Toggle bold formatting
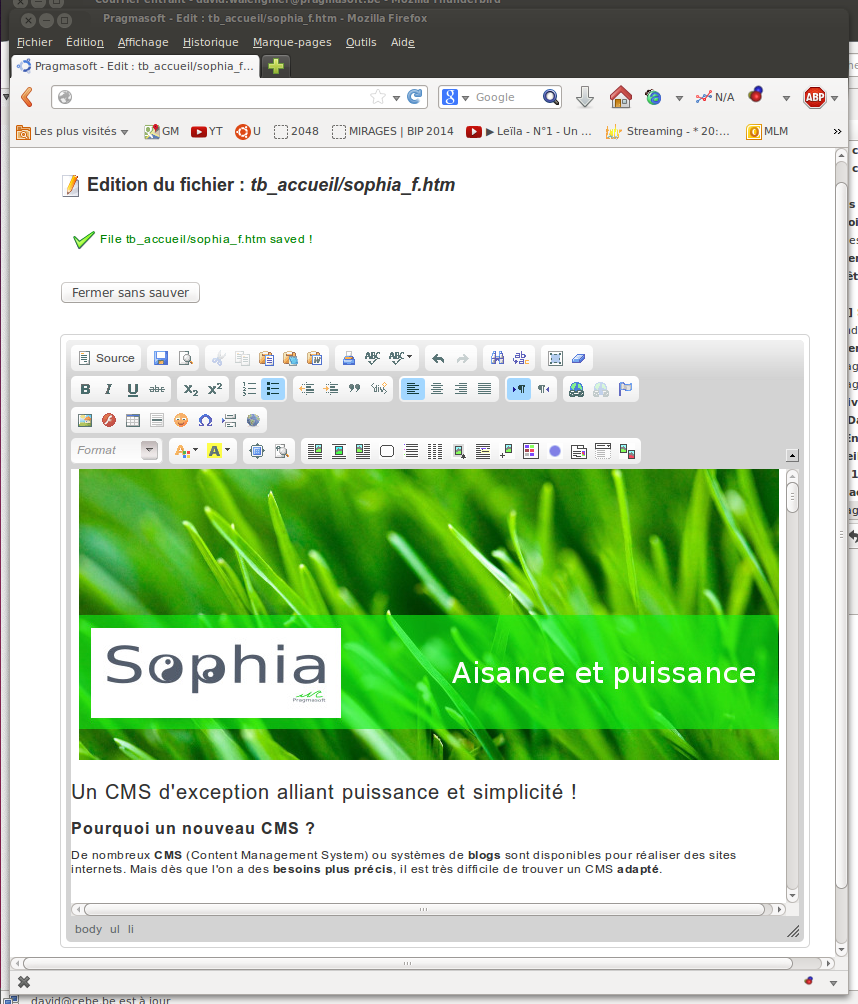The image size is (858, 1004). point(85,389)
